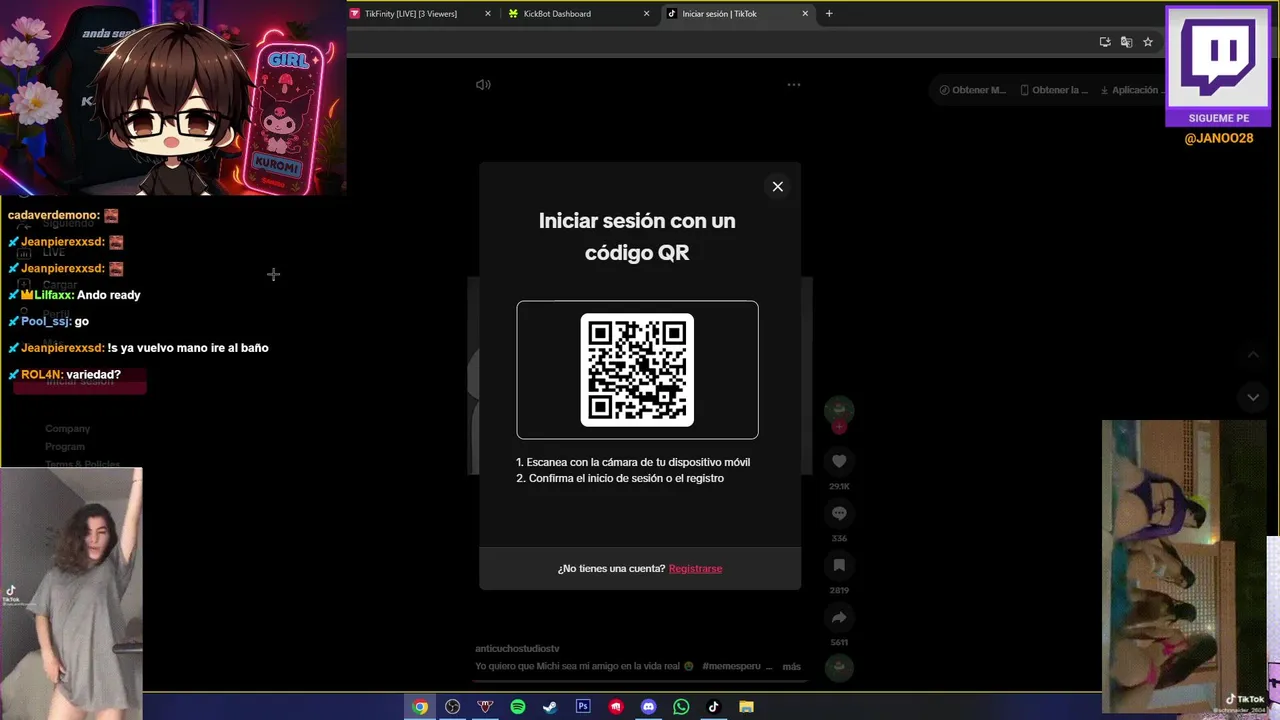Click the 29.1K likes count

tap(839, 486)
